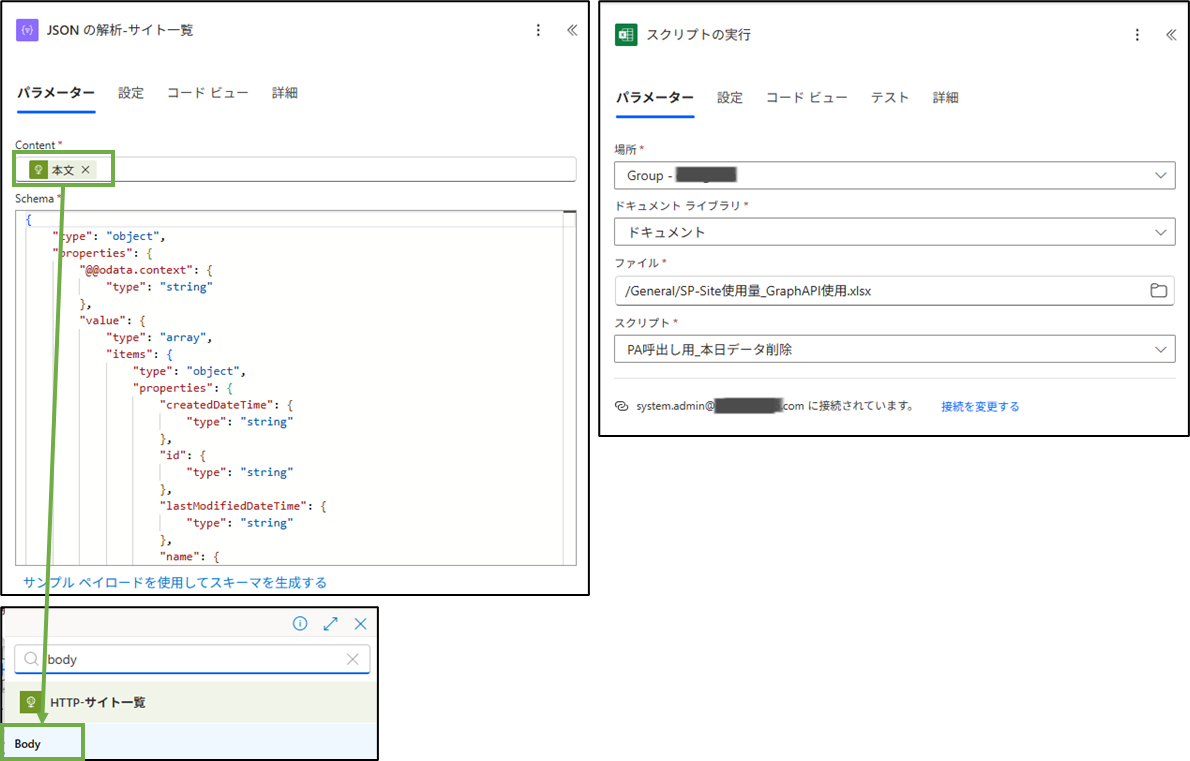Click the Schema editor scrollbar
This screenshot has height=761, width=1190.
coord(569,387)
